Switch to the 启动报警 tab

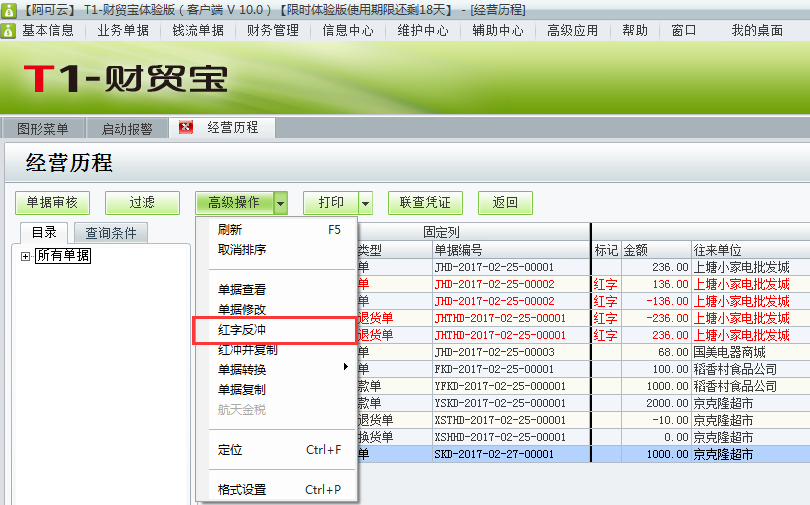[127, 128]
